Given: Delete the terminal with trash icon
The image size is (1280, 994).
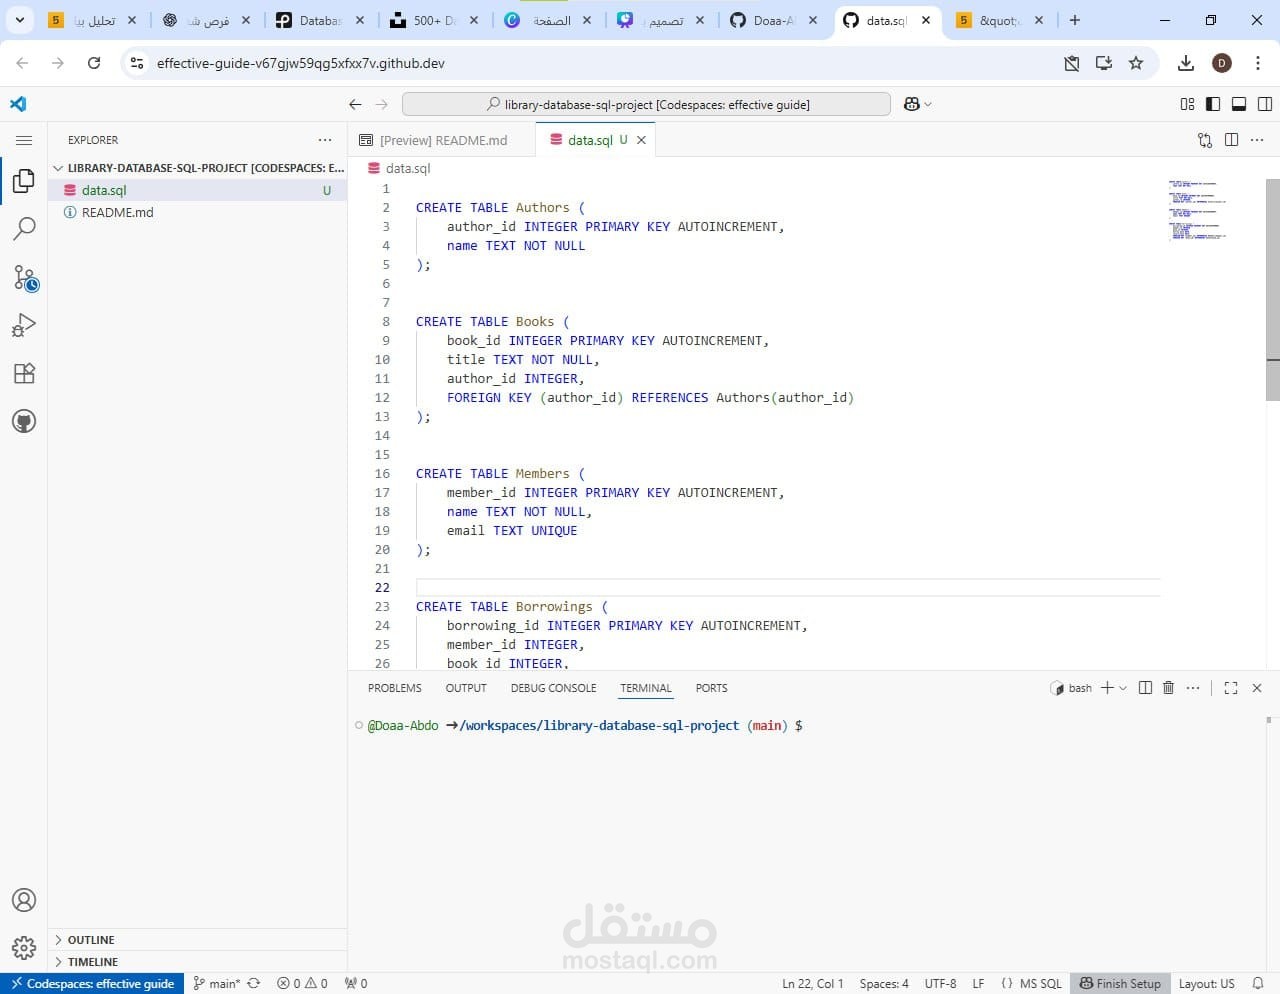Looking at the screenshot, I should [1168, 688].
